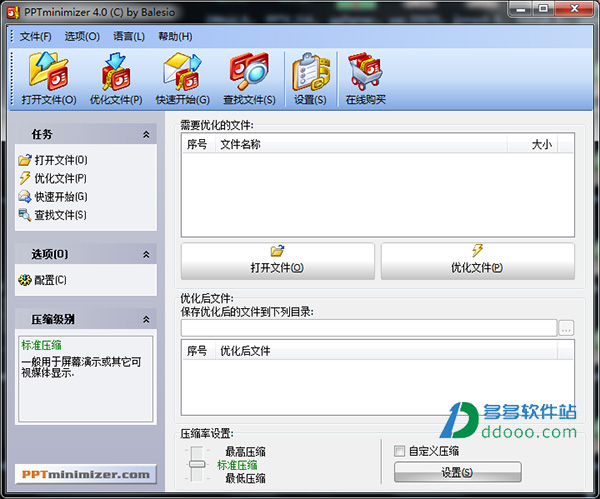
Task: Click the large 优化文件(P) button
Action: (478, 261)
